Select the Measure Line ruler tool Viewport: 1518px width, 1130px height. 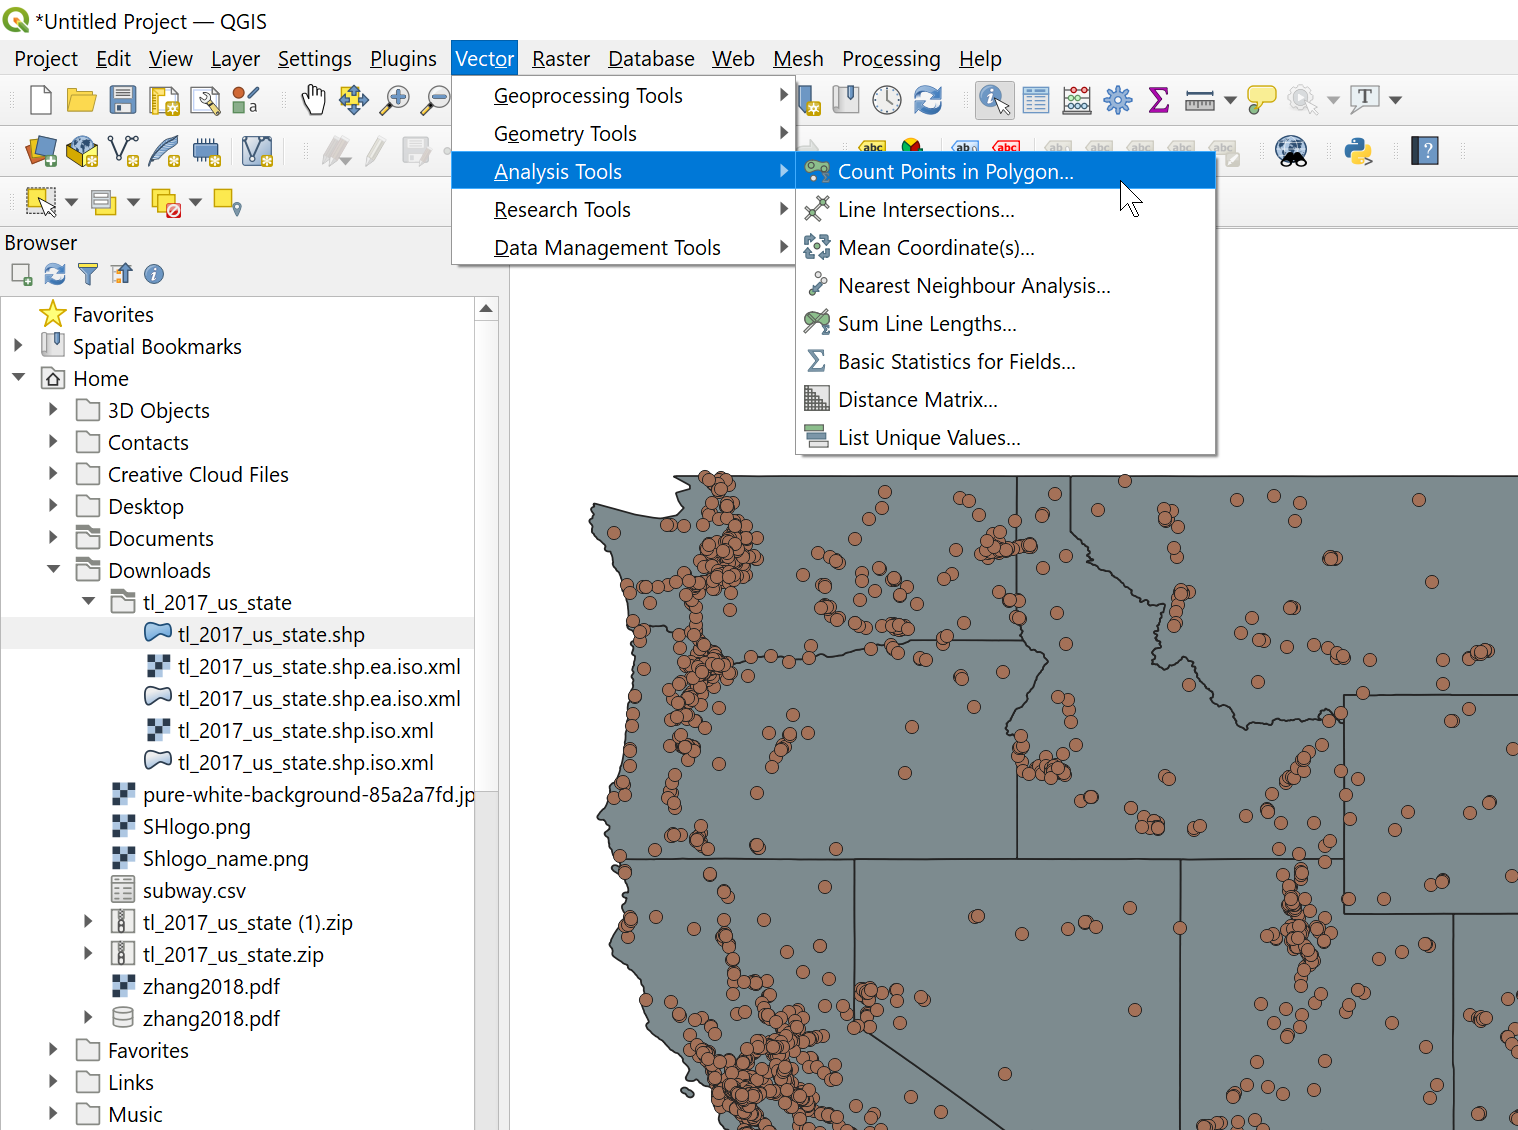click(x=1200, y=99)
